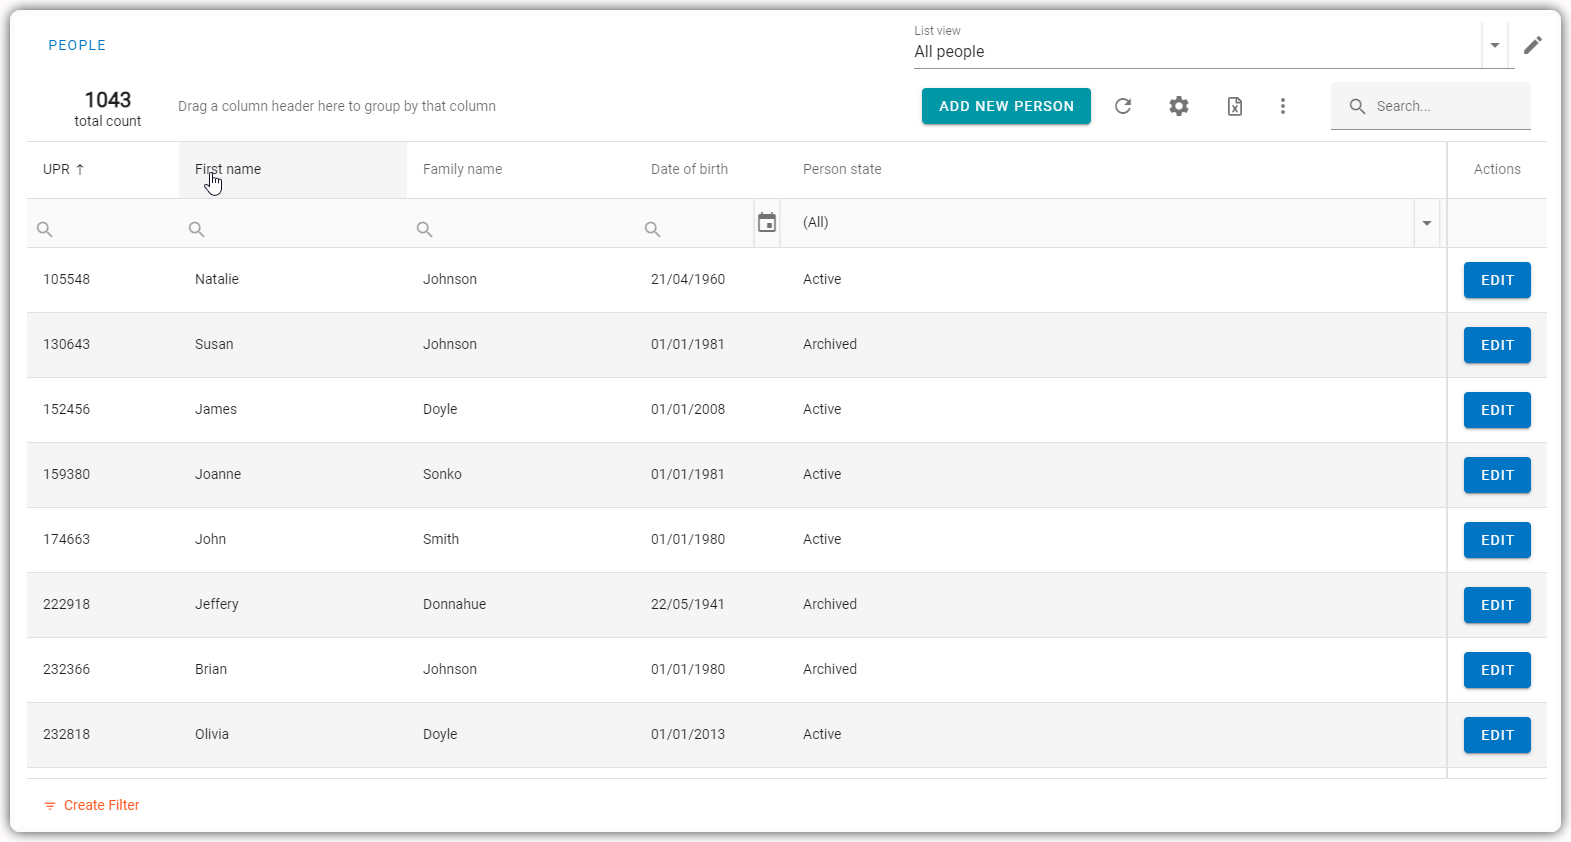Click date of birth 21/04/1960

tap(688, 279)
